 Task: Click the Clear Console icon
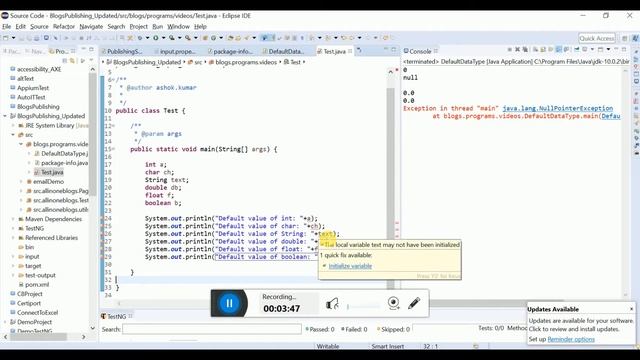click(536, 49)
